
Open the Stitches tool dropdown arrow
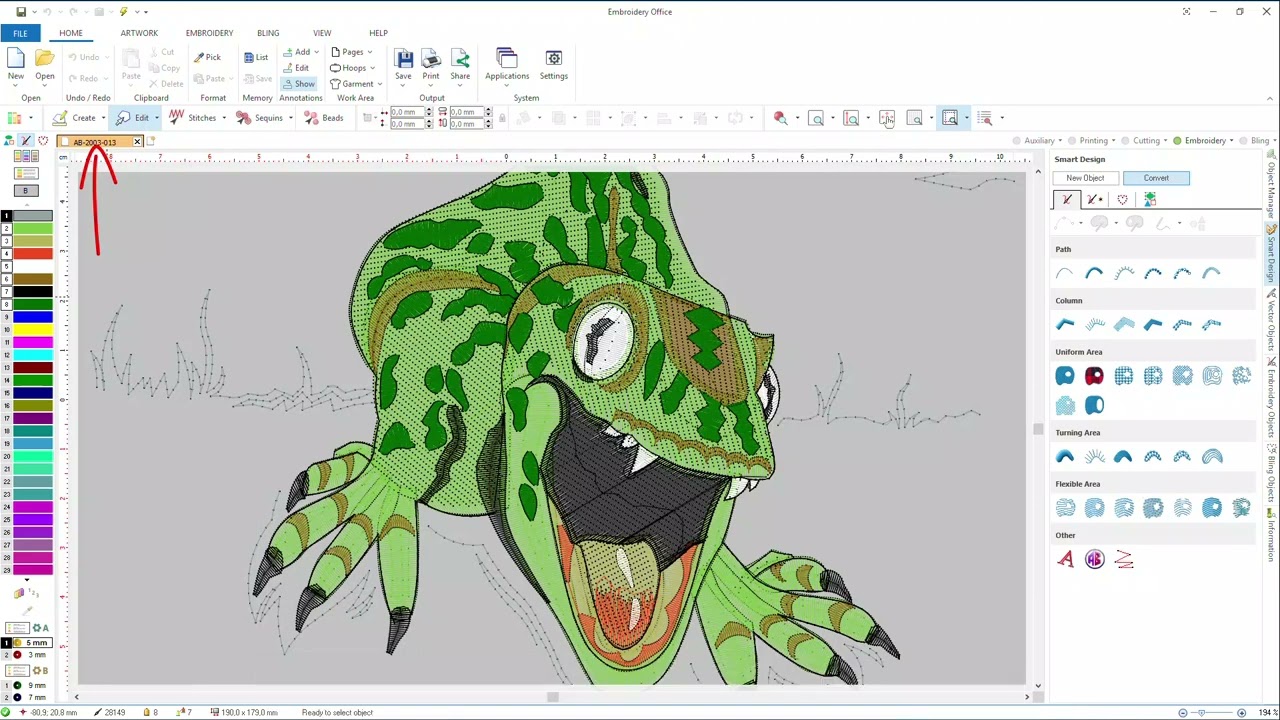[x=224, y=118]
